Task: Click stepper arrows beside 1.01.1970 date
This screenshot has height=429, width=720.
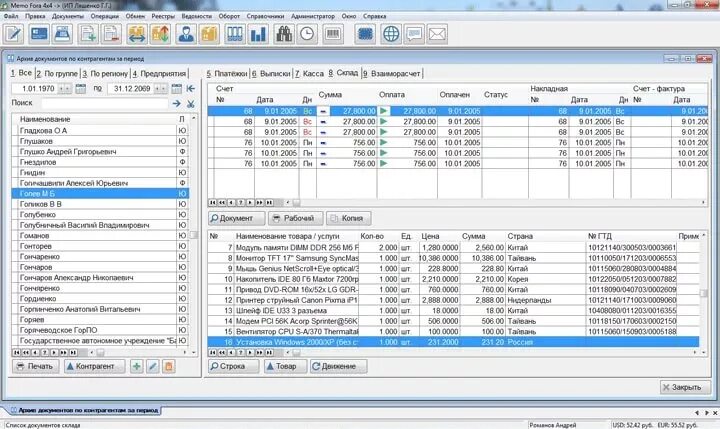Action: click(x=65, y=89)
